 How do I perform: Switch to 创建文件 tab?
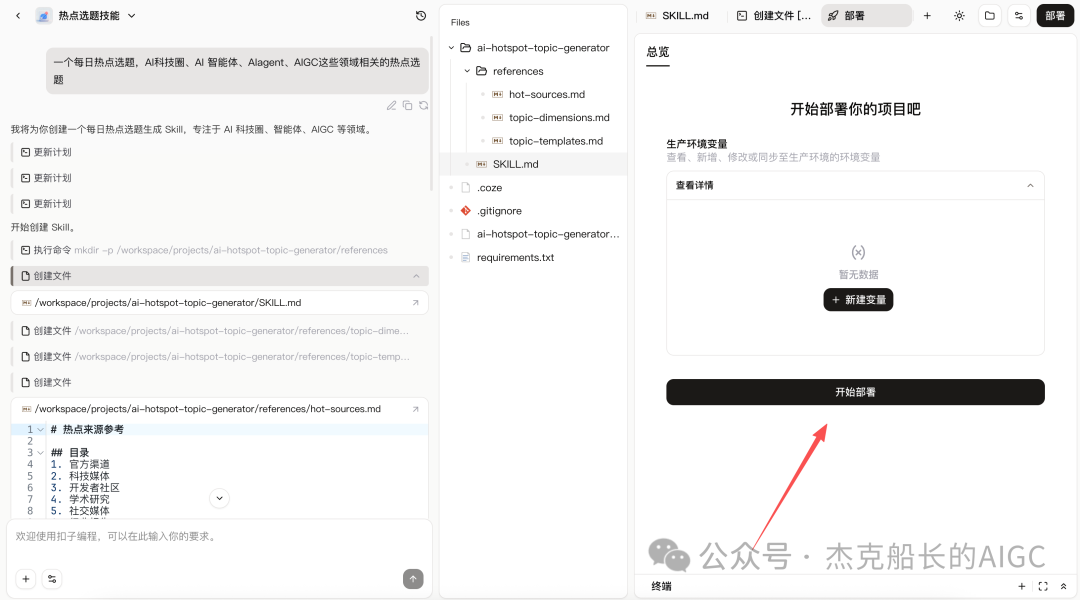coord(774,15)
